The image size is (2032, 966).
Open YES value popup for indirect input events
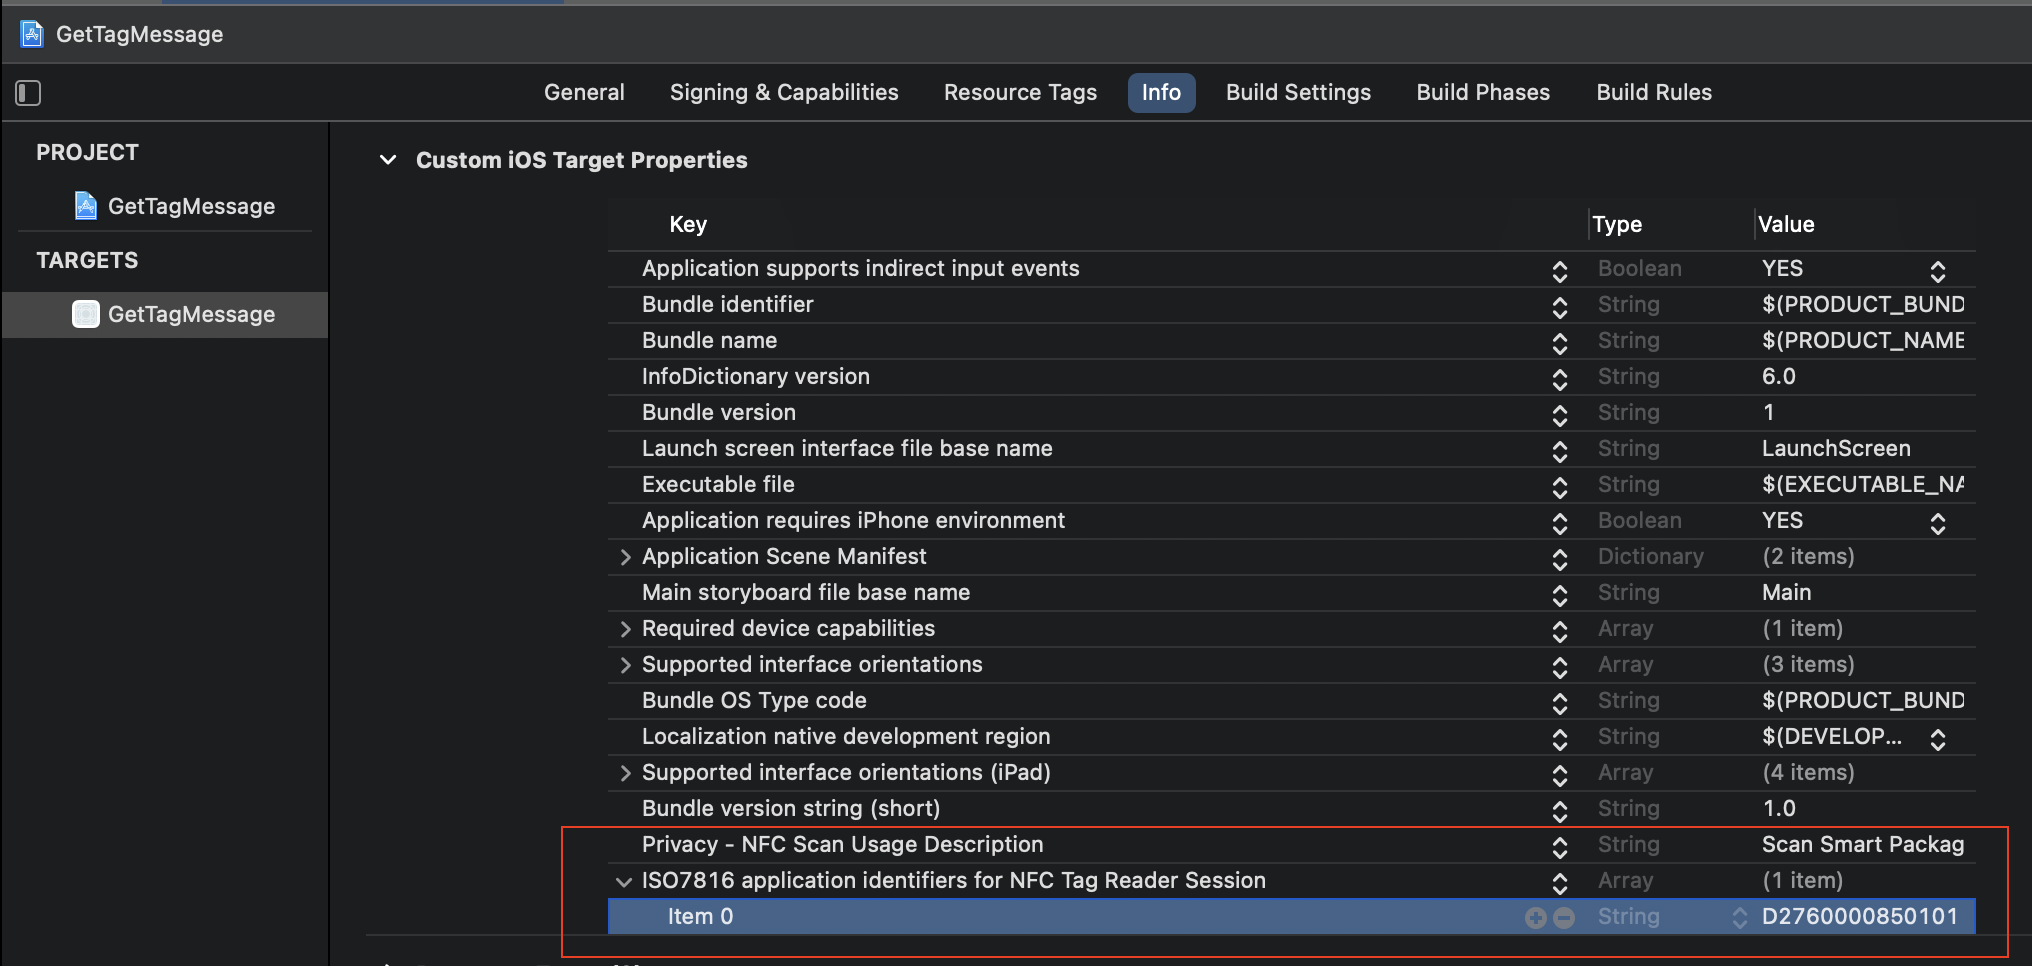click(x=1937, y=271)
